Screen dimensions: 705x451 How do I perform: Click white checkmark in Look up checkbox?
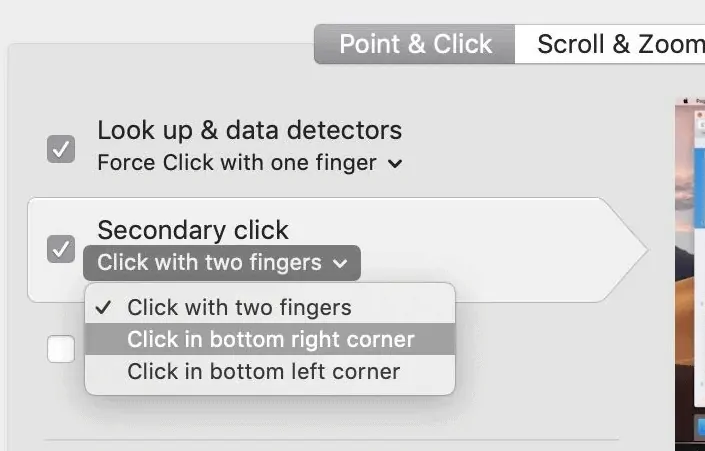tap(61, 149)
